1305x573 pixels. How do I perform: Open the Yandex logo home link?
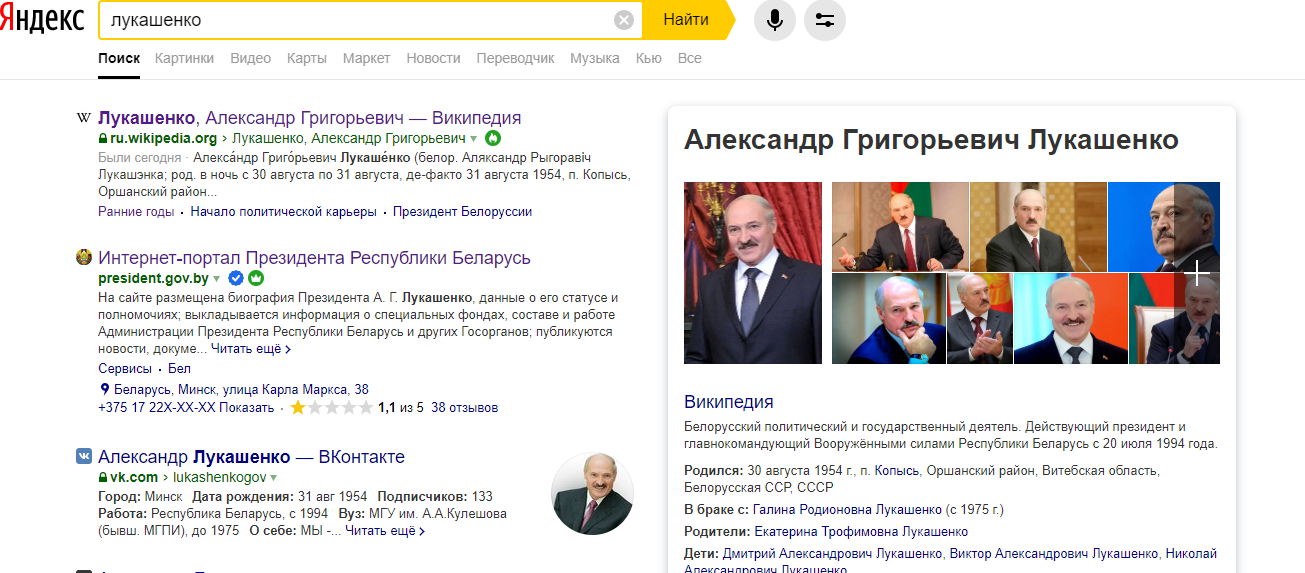coord(43,20)
